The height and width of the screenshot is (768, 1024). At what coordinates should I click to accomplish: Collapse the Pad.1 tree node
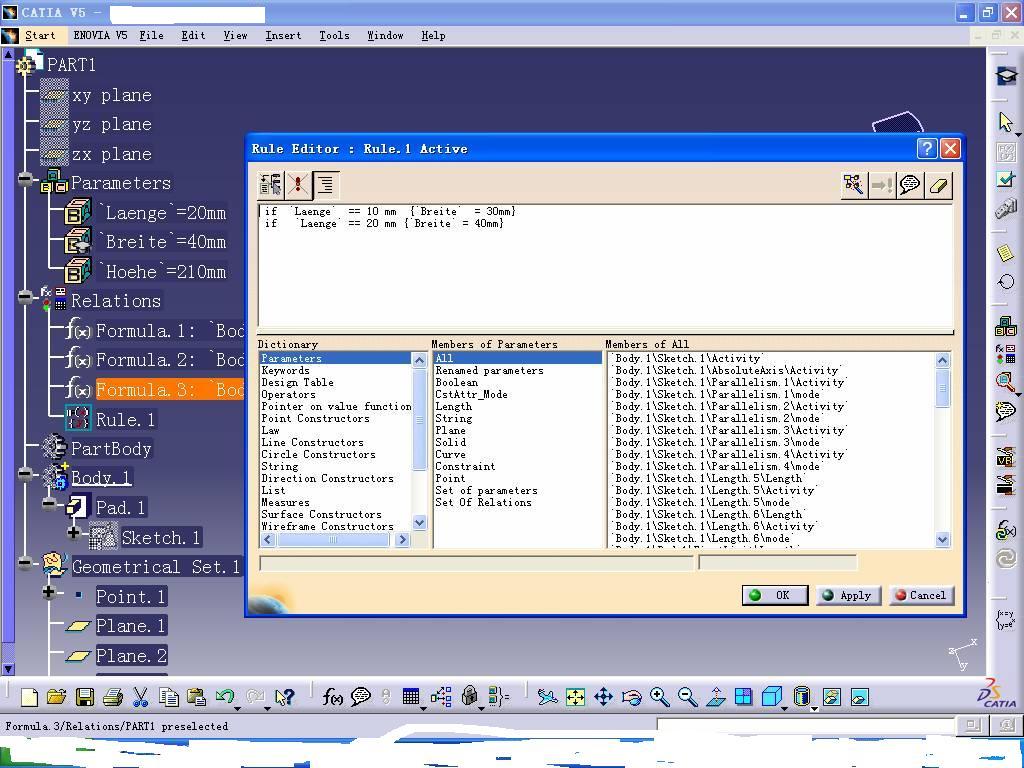49,503
